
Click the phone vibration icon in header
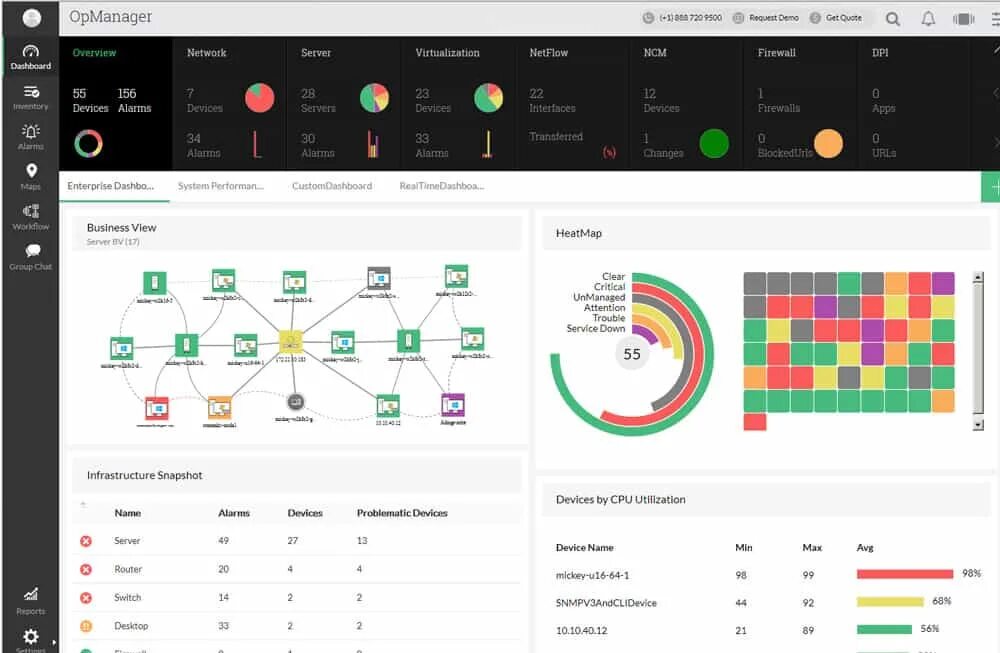click(x=964, y=19)
